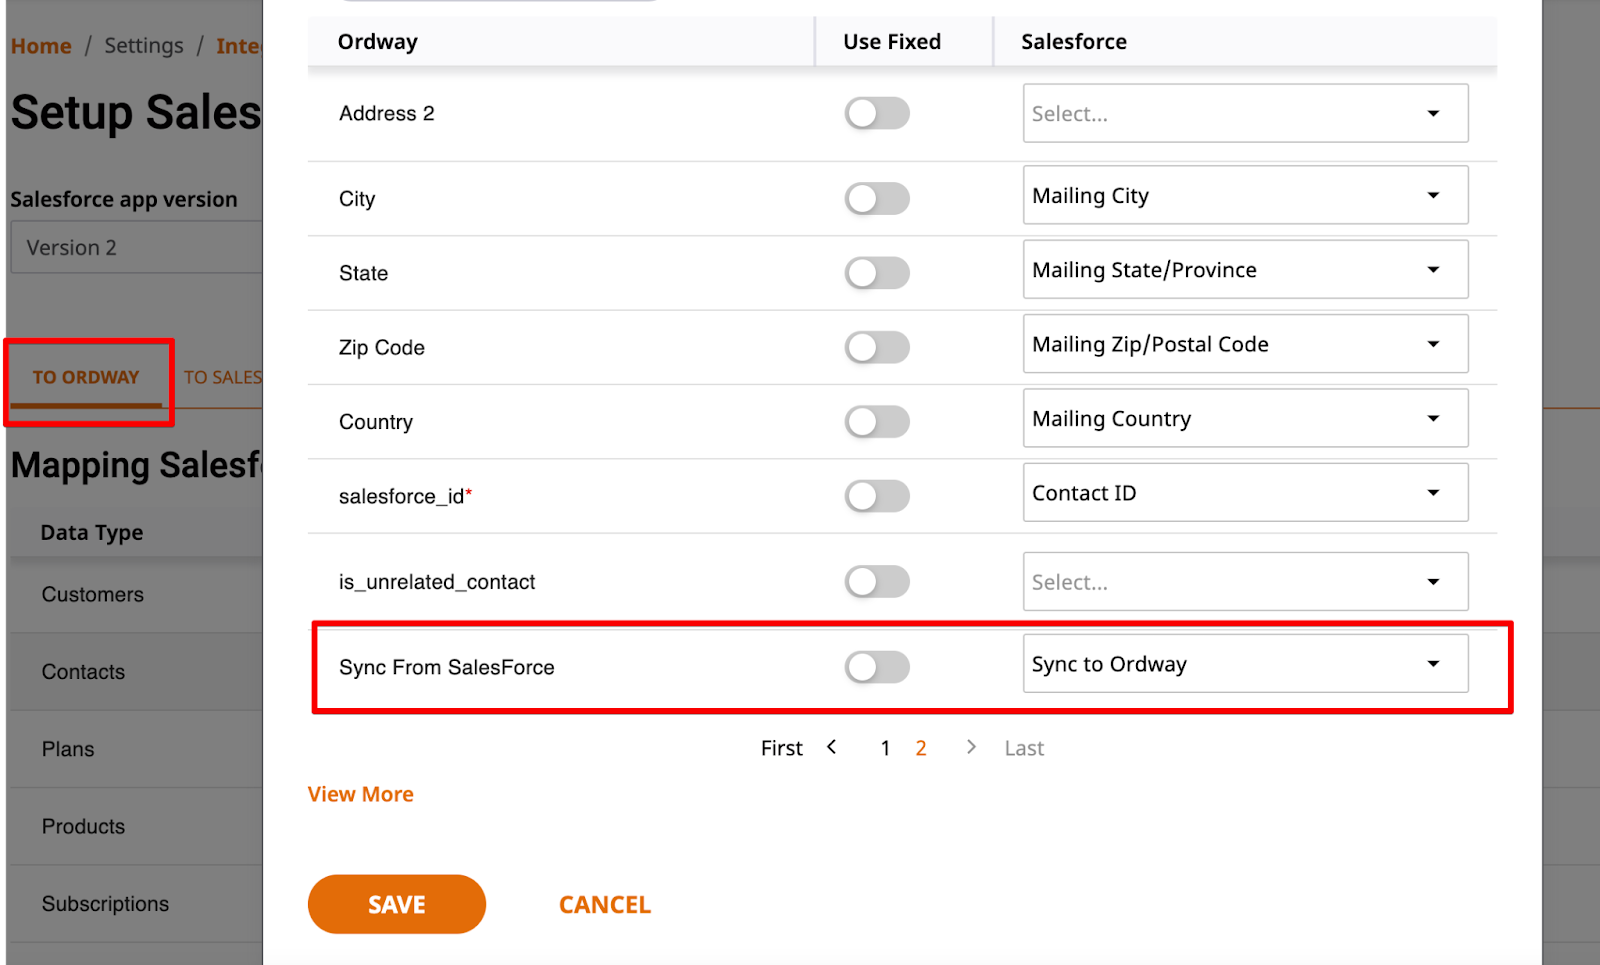The image size is (1600, 965).
Task: Toggle Use Fixed for Sync From SalesForce
Action: [877, 667]
